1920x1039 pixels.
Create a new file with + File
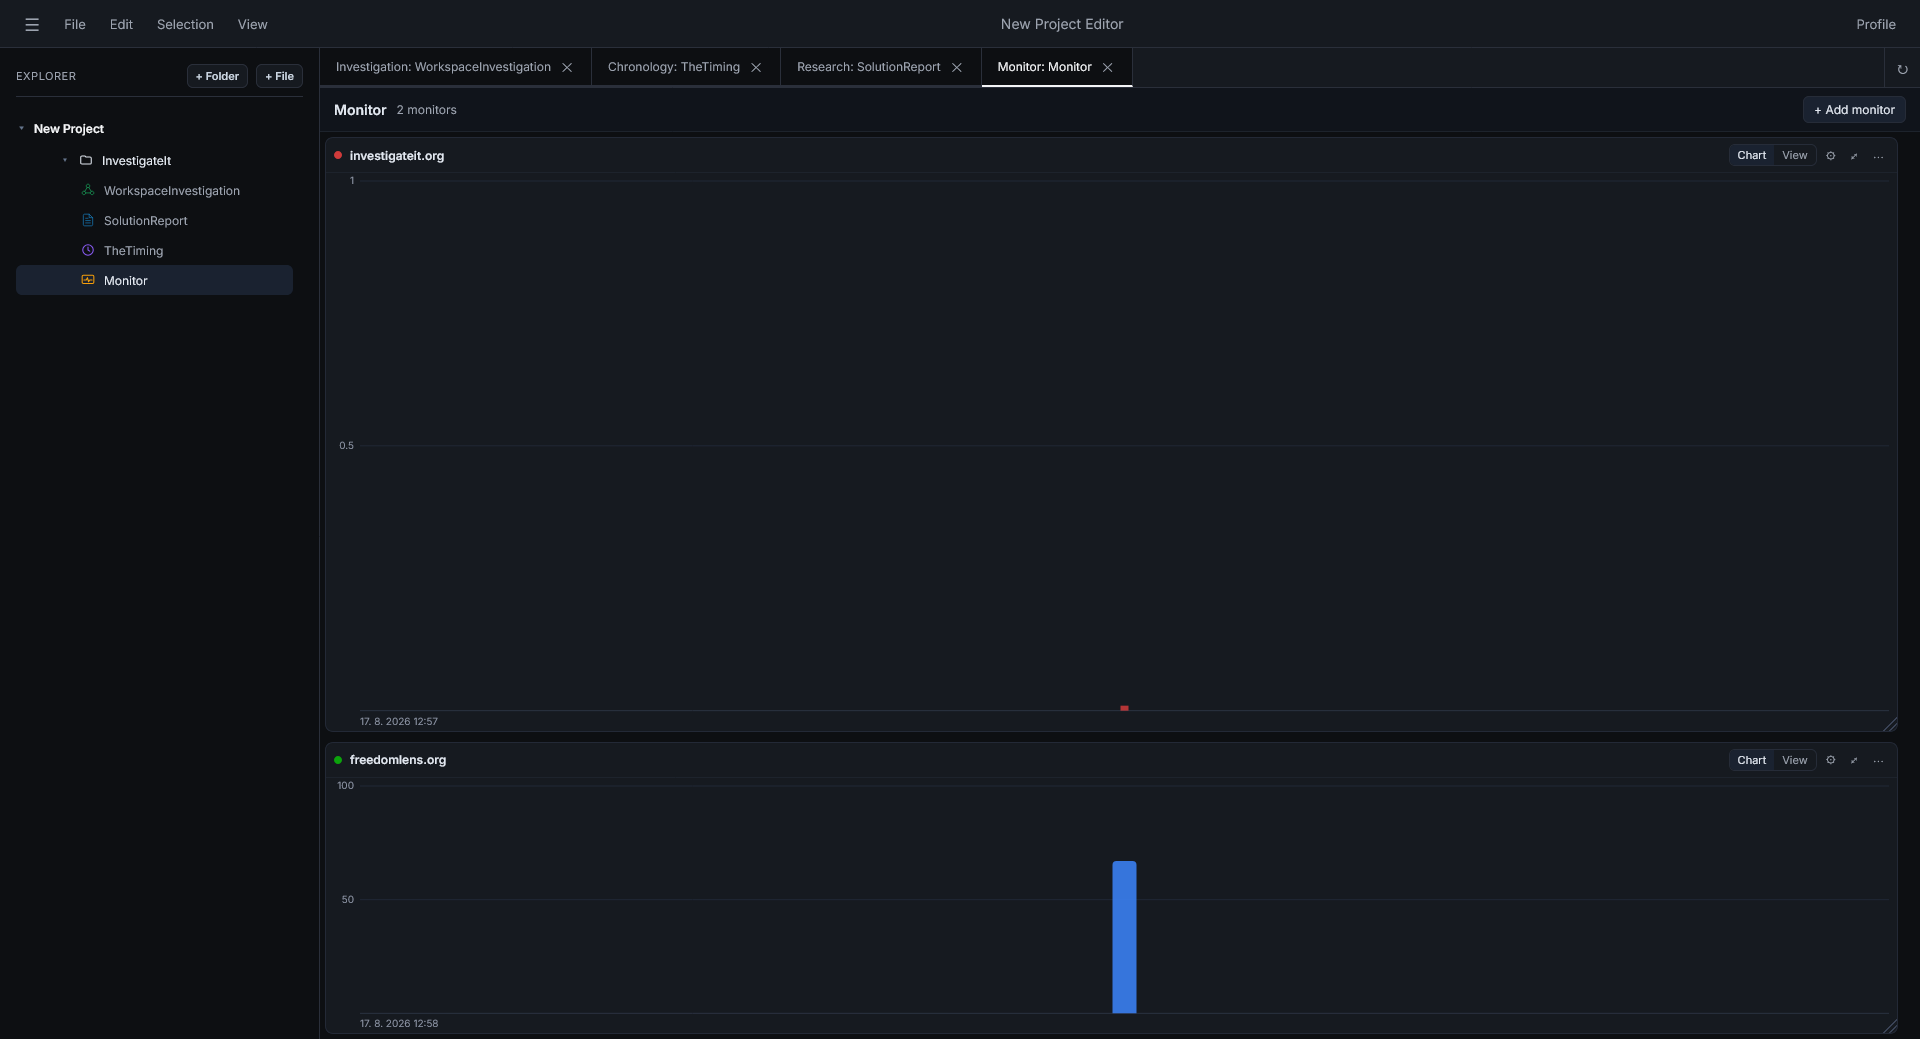[279, 76]
